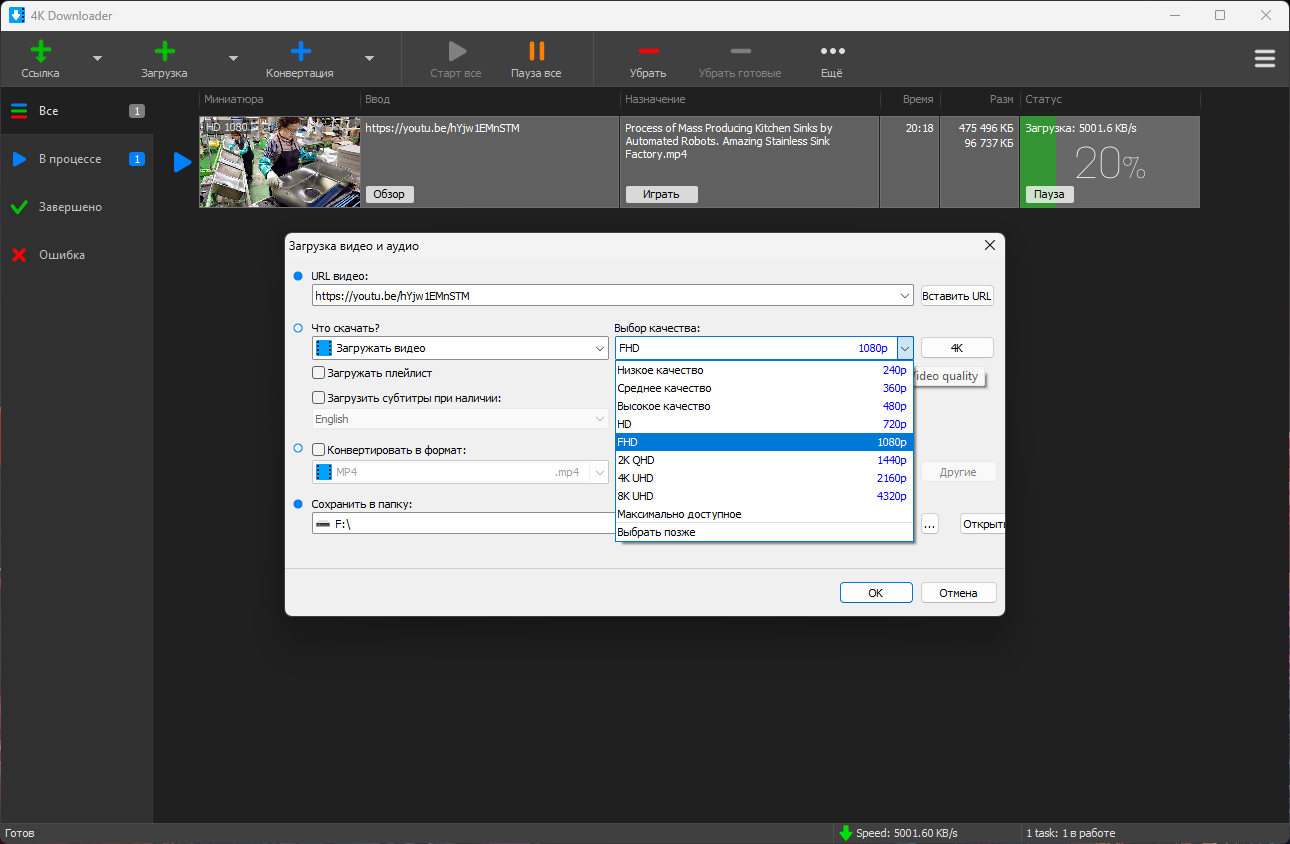Open the Ещё three-dots menu
Image resolution: width=1290 pixels, height=844 pixels.
[832, 51]
